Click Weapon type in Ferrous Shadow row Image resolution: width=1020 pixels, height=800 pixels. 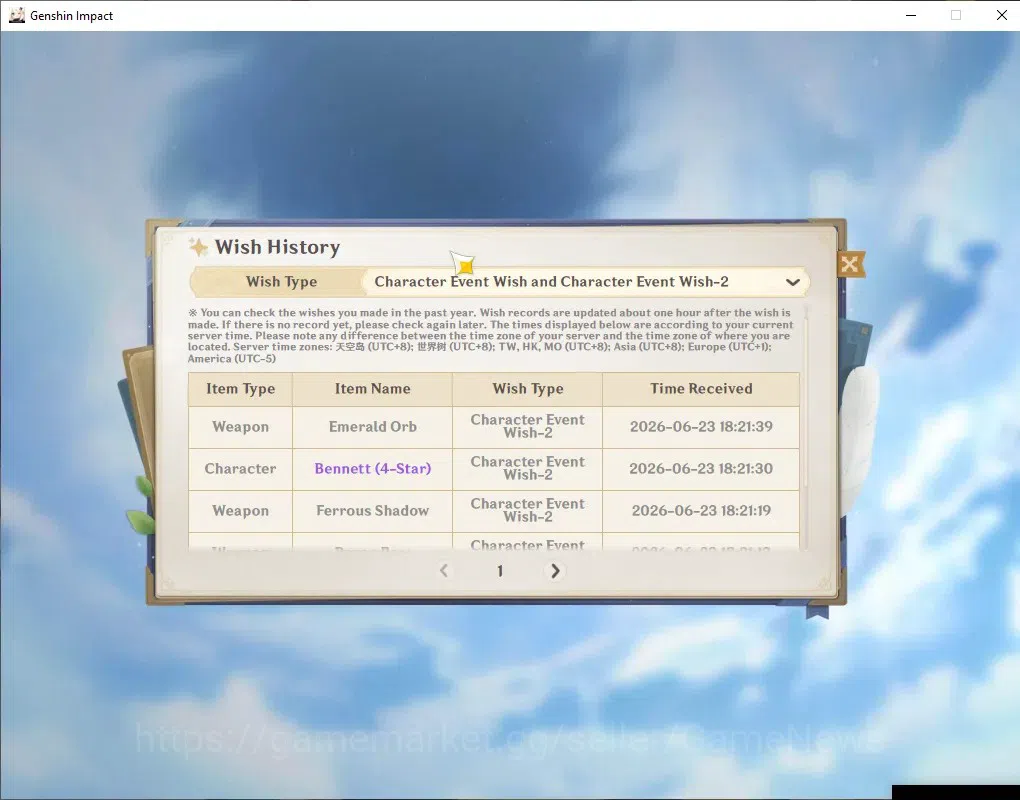(x=241, y=511)
